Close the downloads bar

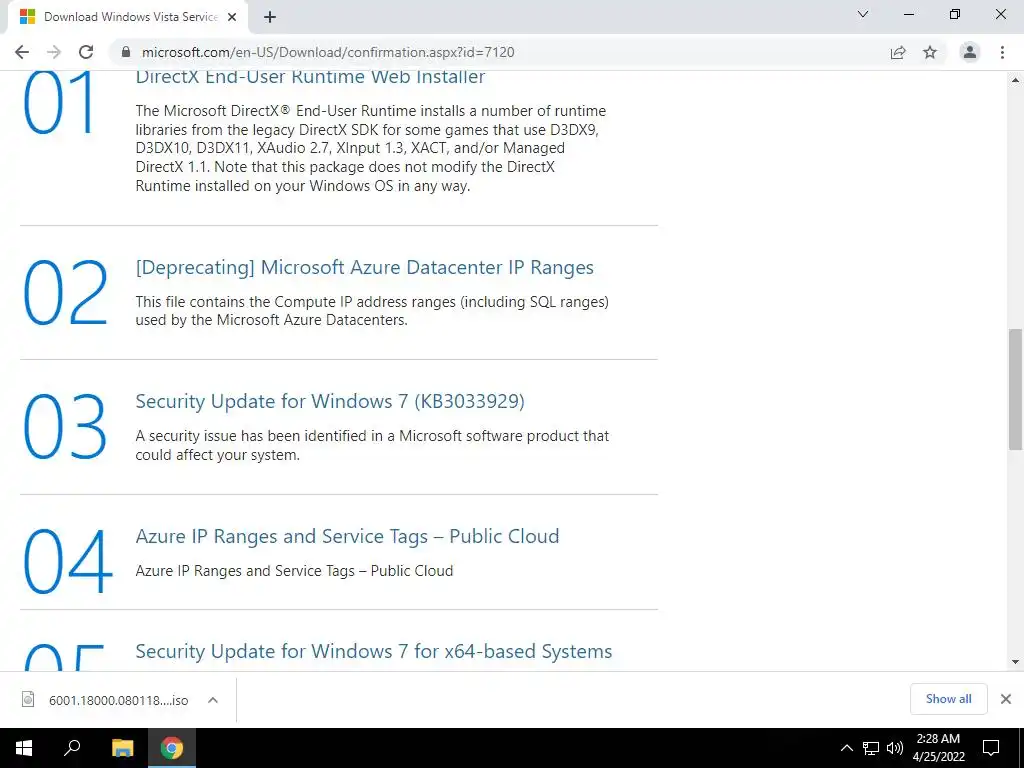pyautogui.click(x=1006, y=699)
